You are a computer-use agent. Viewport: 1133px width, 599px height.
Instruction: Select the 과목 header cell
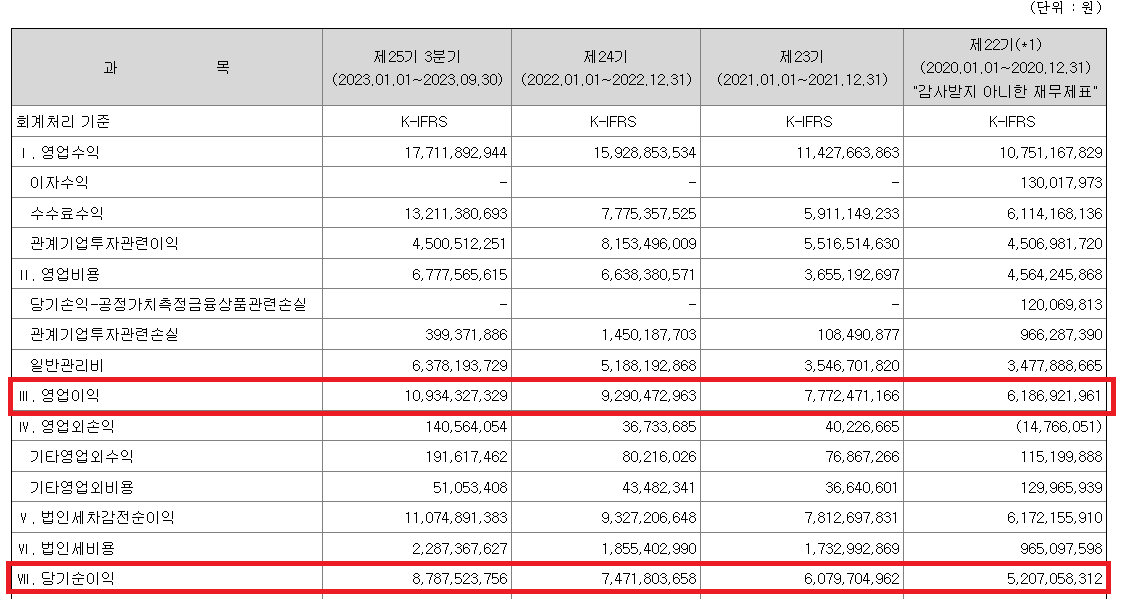click(x=166, y=67)
